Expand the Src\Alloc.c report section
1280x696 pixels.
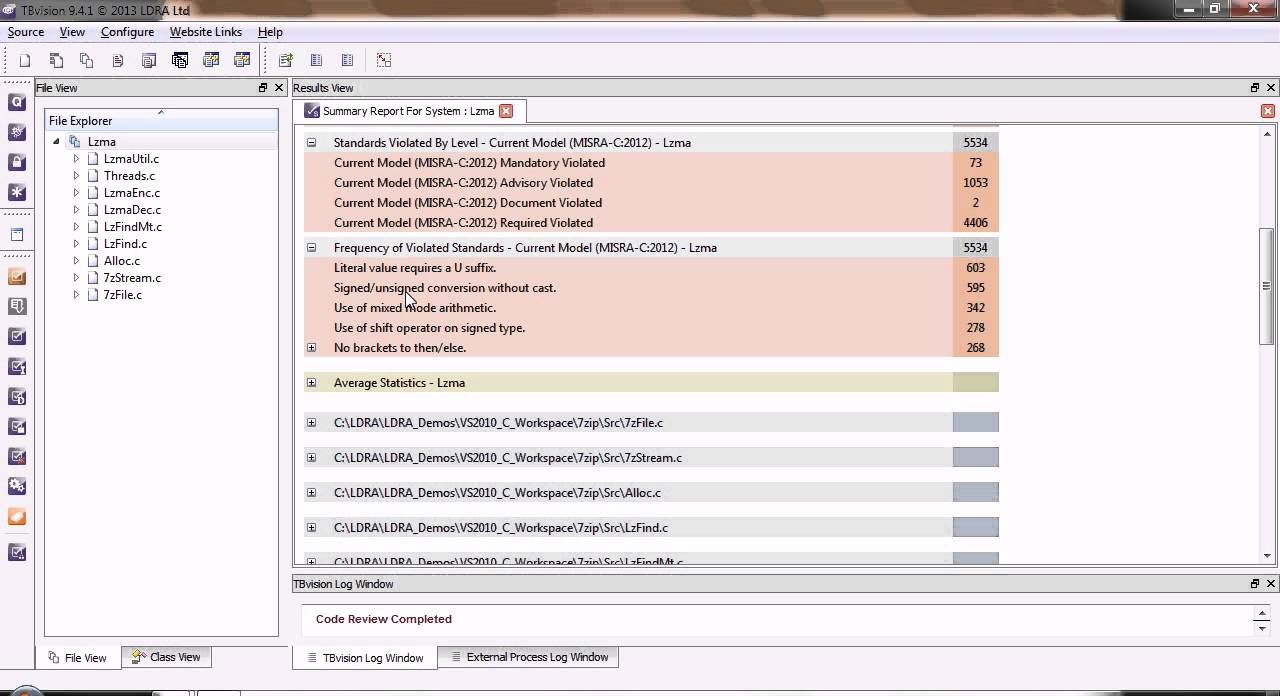tap(311, 493)
